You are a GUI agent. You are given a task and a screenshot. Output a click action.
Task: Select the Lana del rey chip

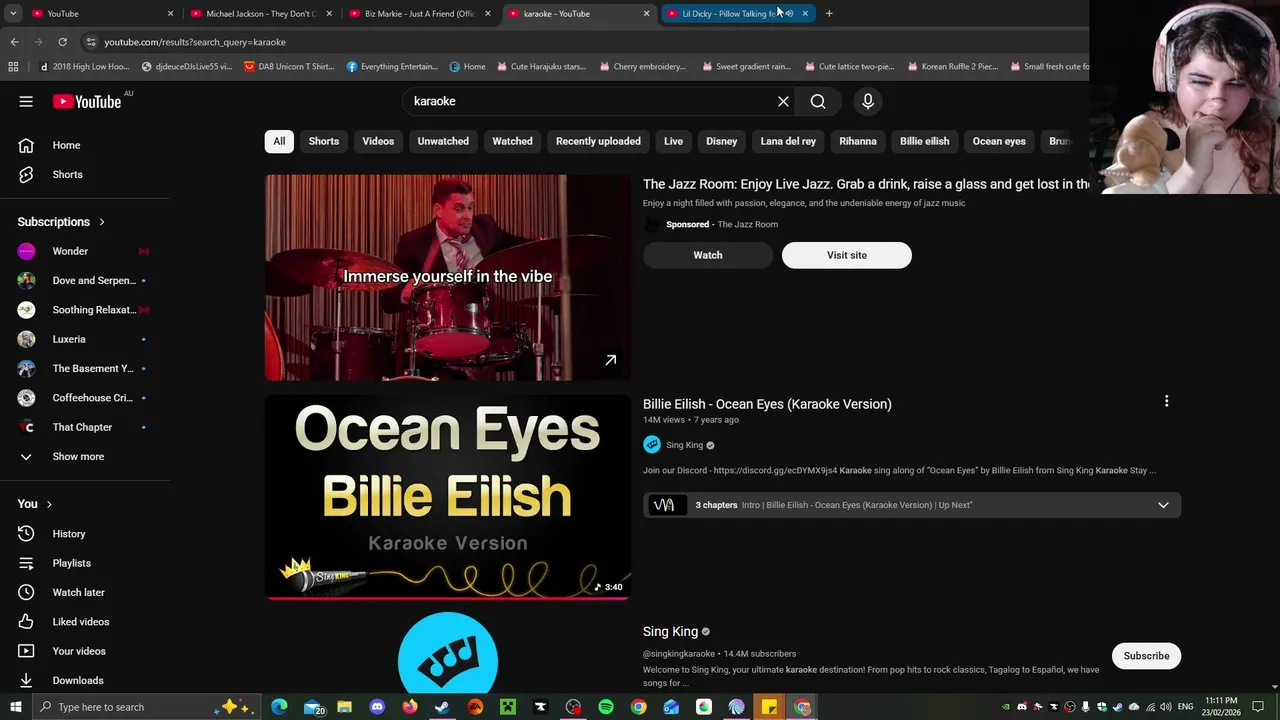788,141
